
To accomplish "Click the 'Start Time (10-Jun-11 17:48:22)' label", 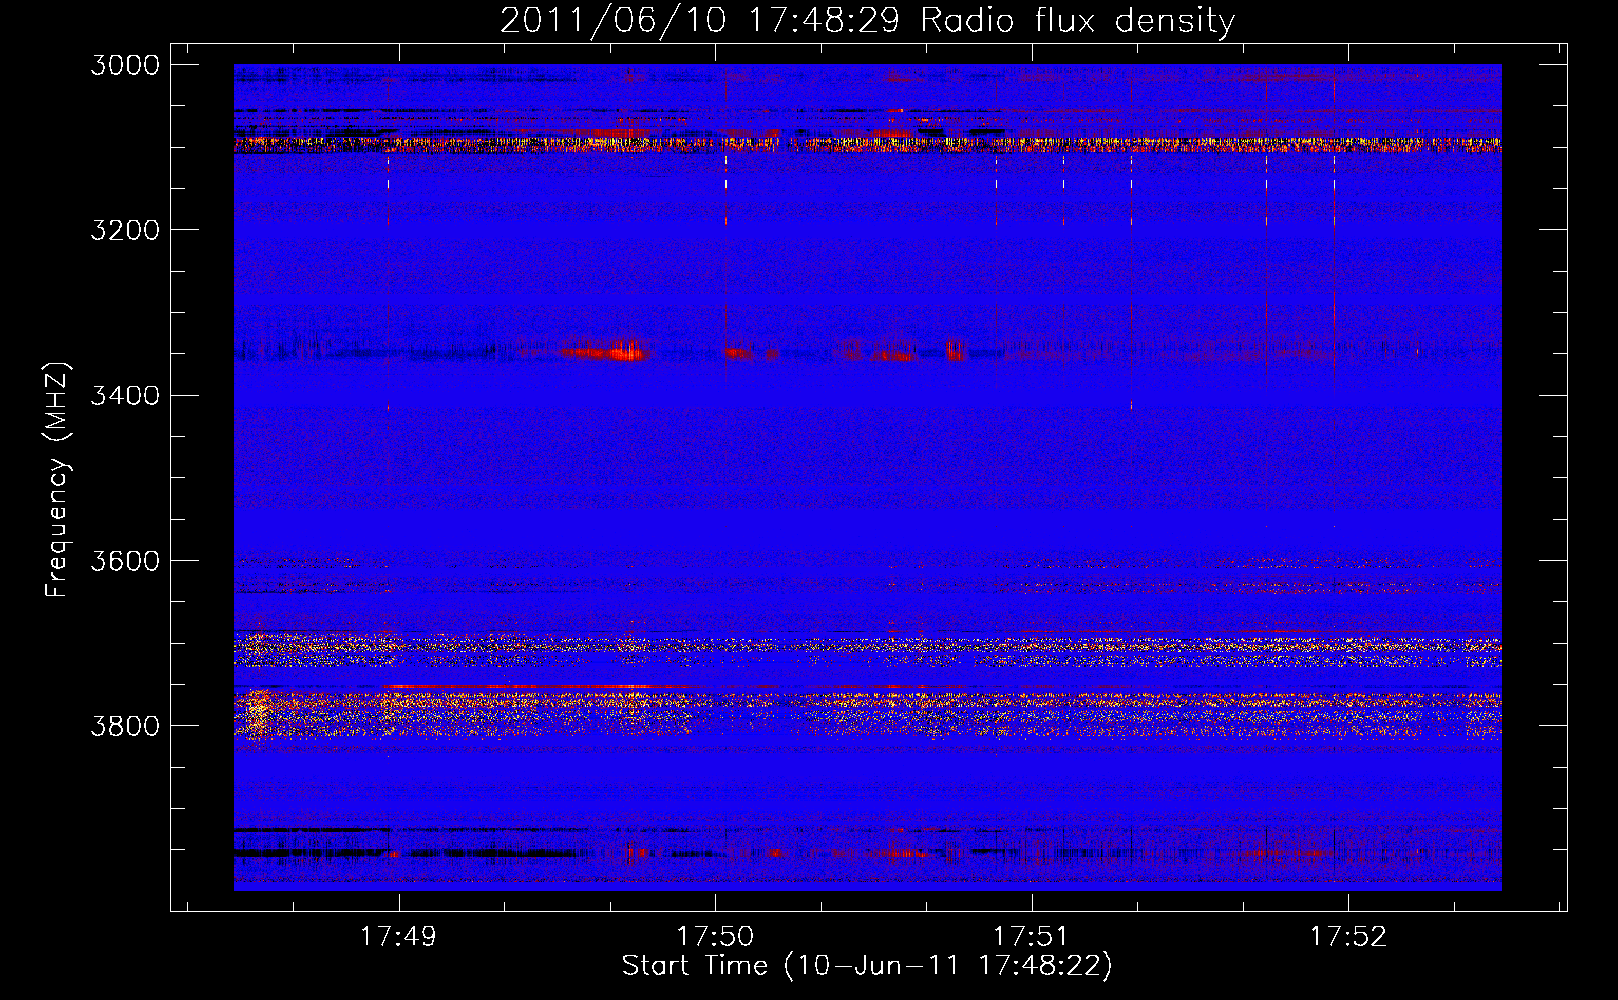I will (x=867, y=966).
